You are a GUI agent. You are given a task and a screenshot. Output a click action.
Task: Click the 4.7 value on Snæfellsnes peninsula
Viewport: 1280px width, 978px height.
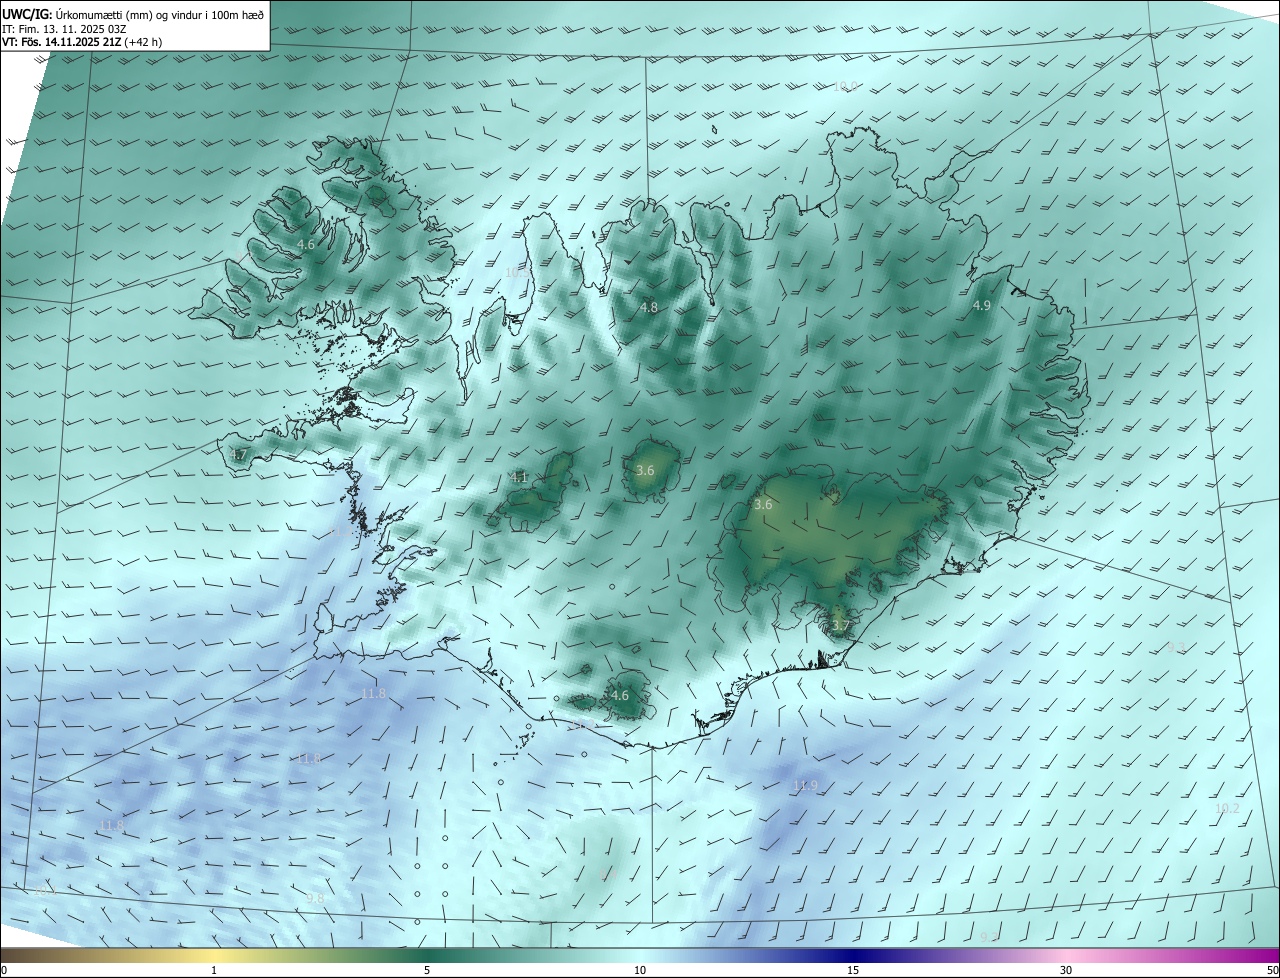[238, 455]
